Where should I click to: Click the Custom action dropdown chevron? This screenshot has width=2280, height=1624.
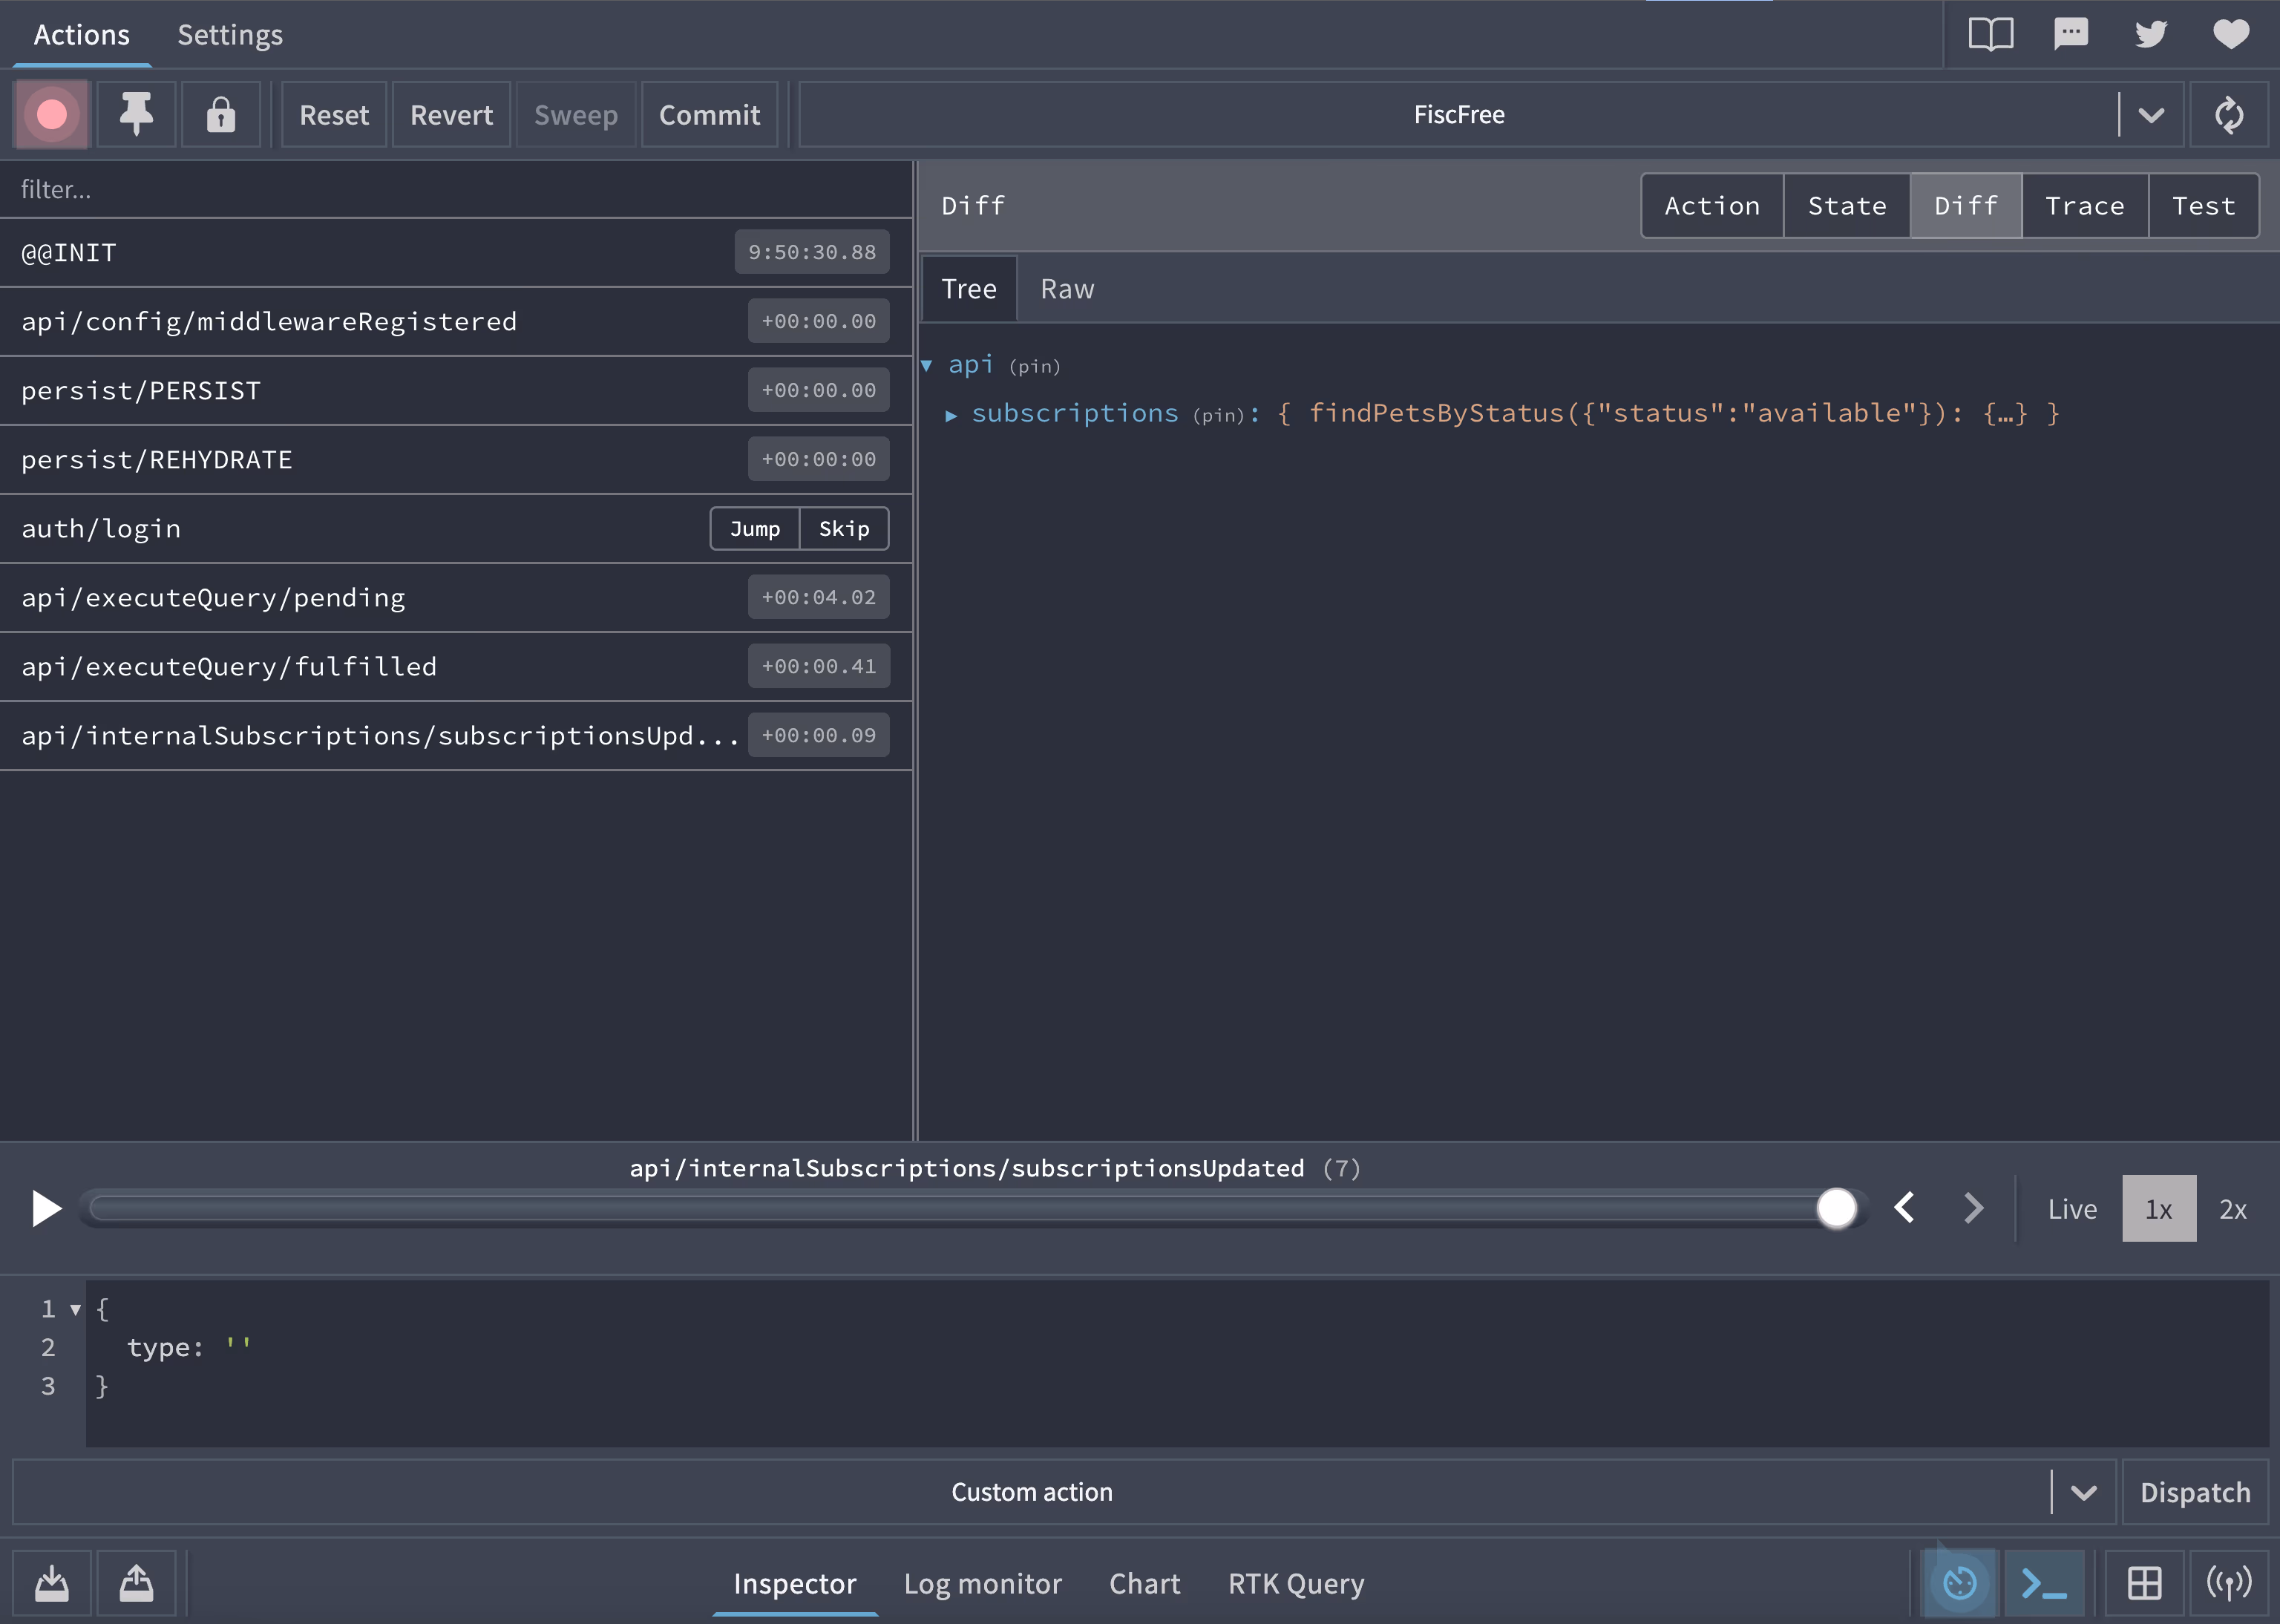click(x=2084, y=1492)
